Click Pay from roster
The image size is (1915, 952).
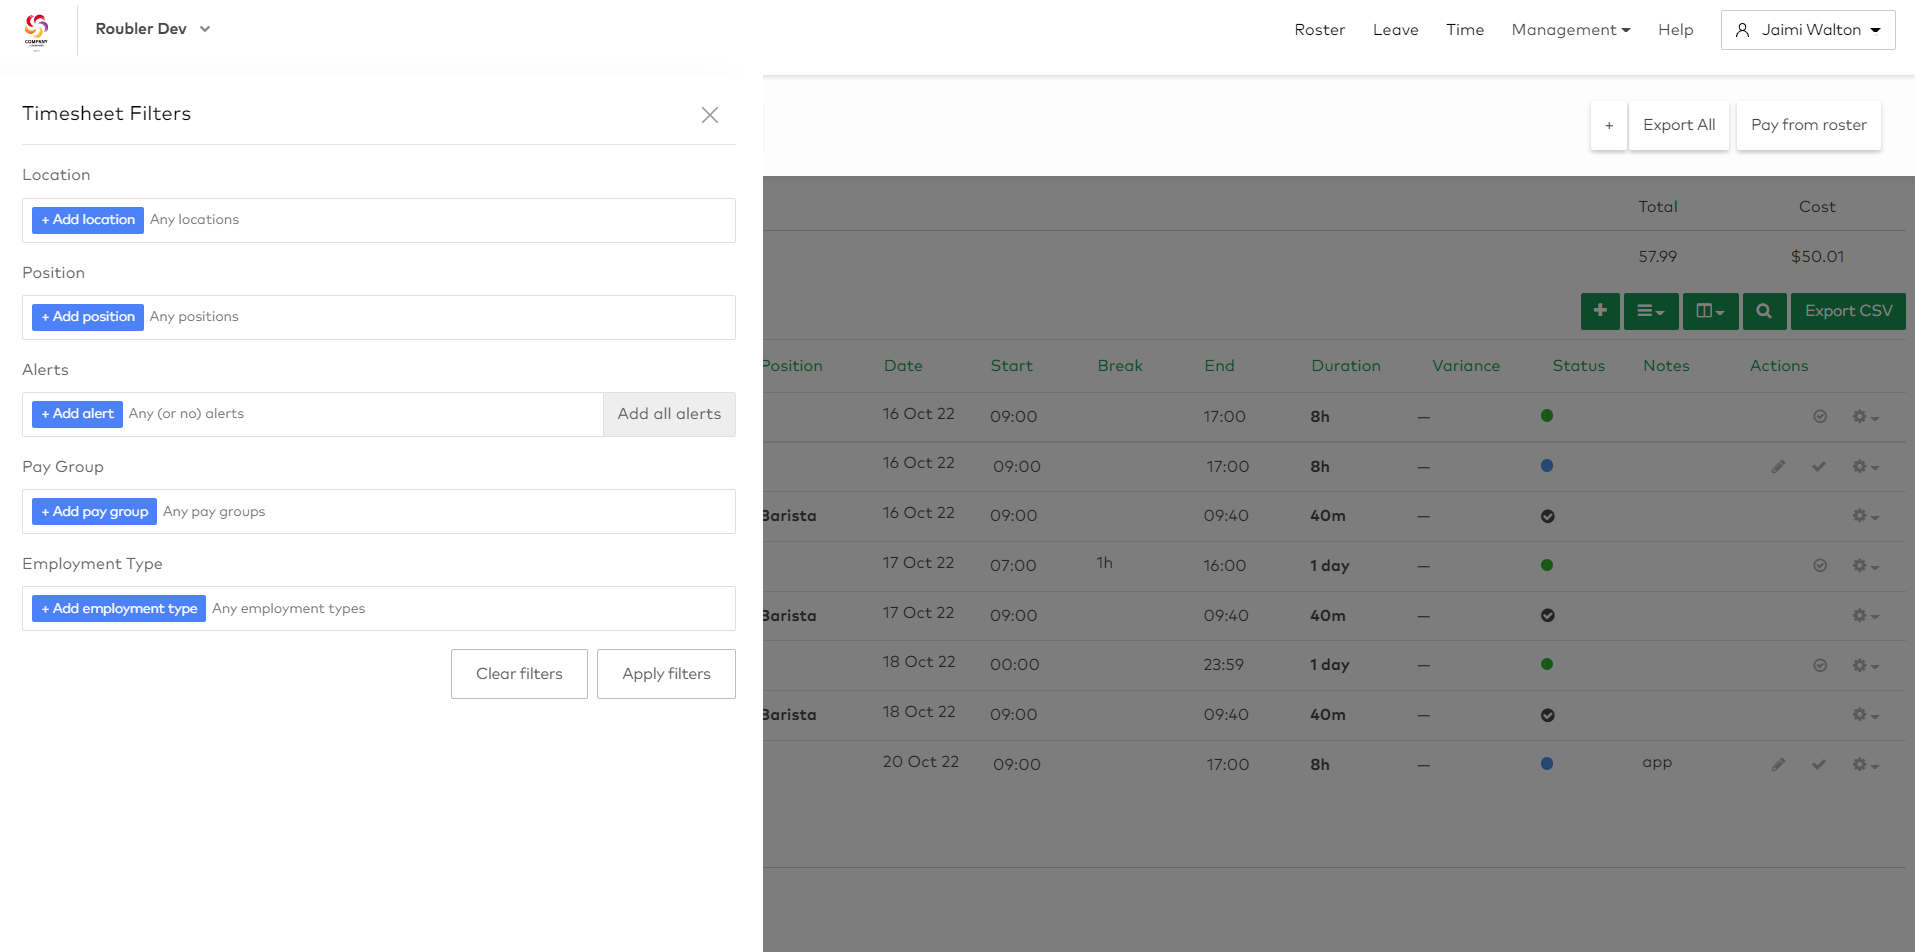point(1809,126)
